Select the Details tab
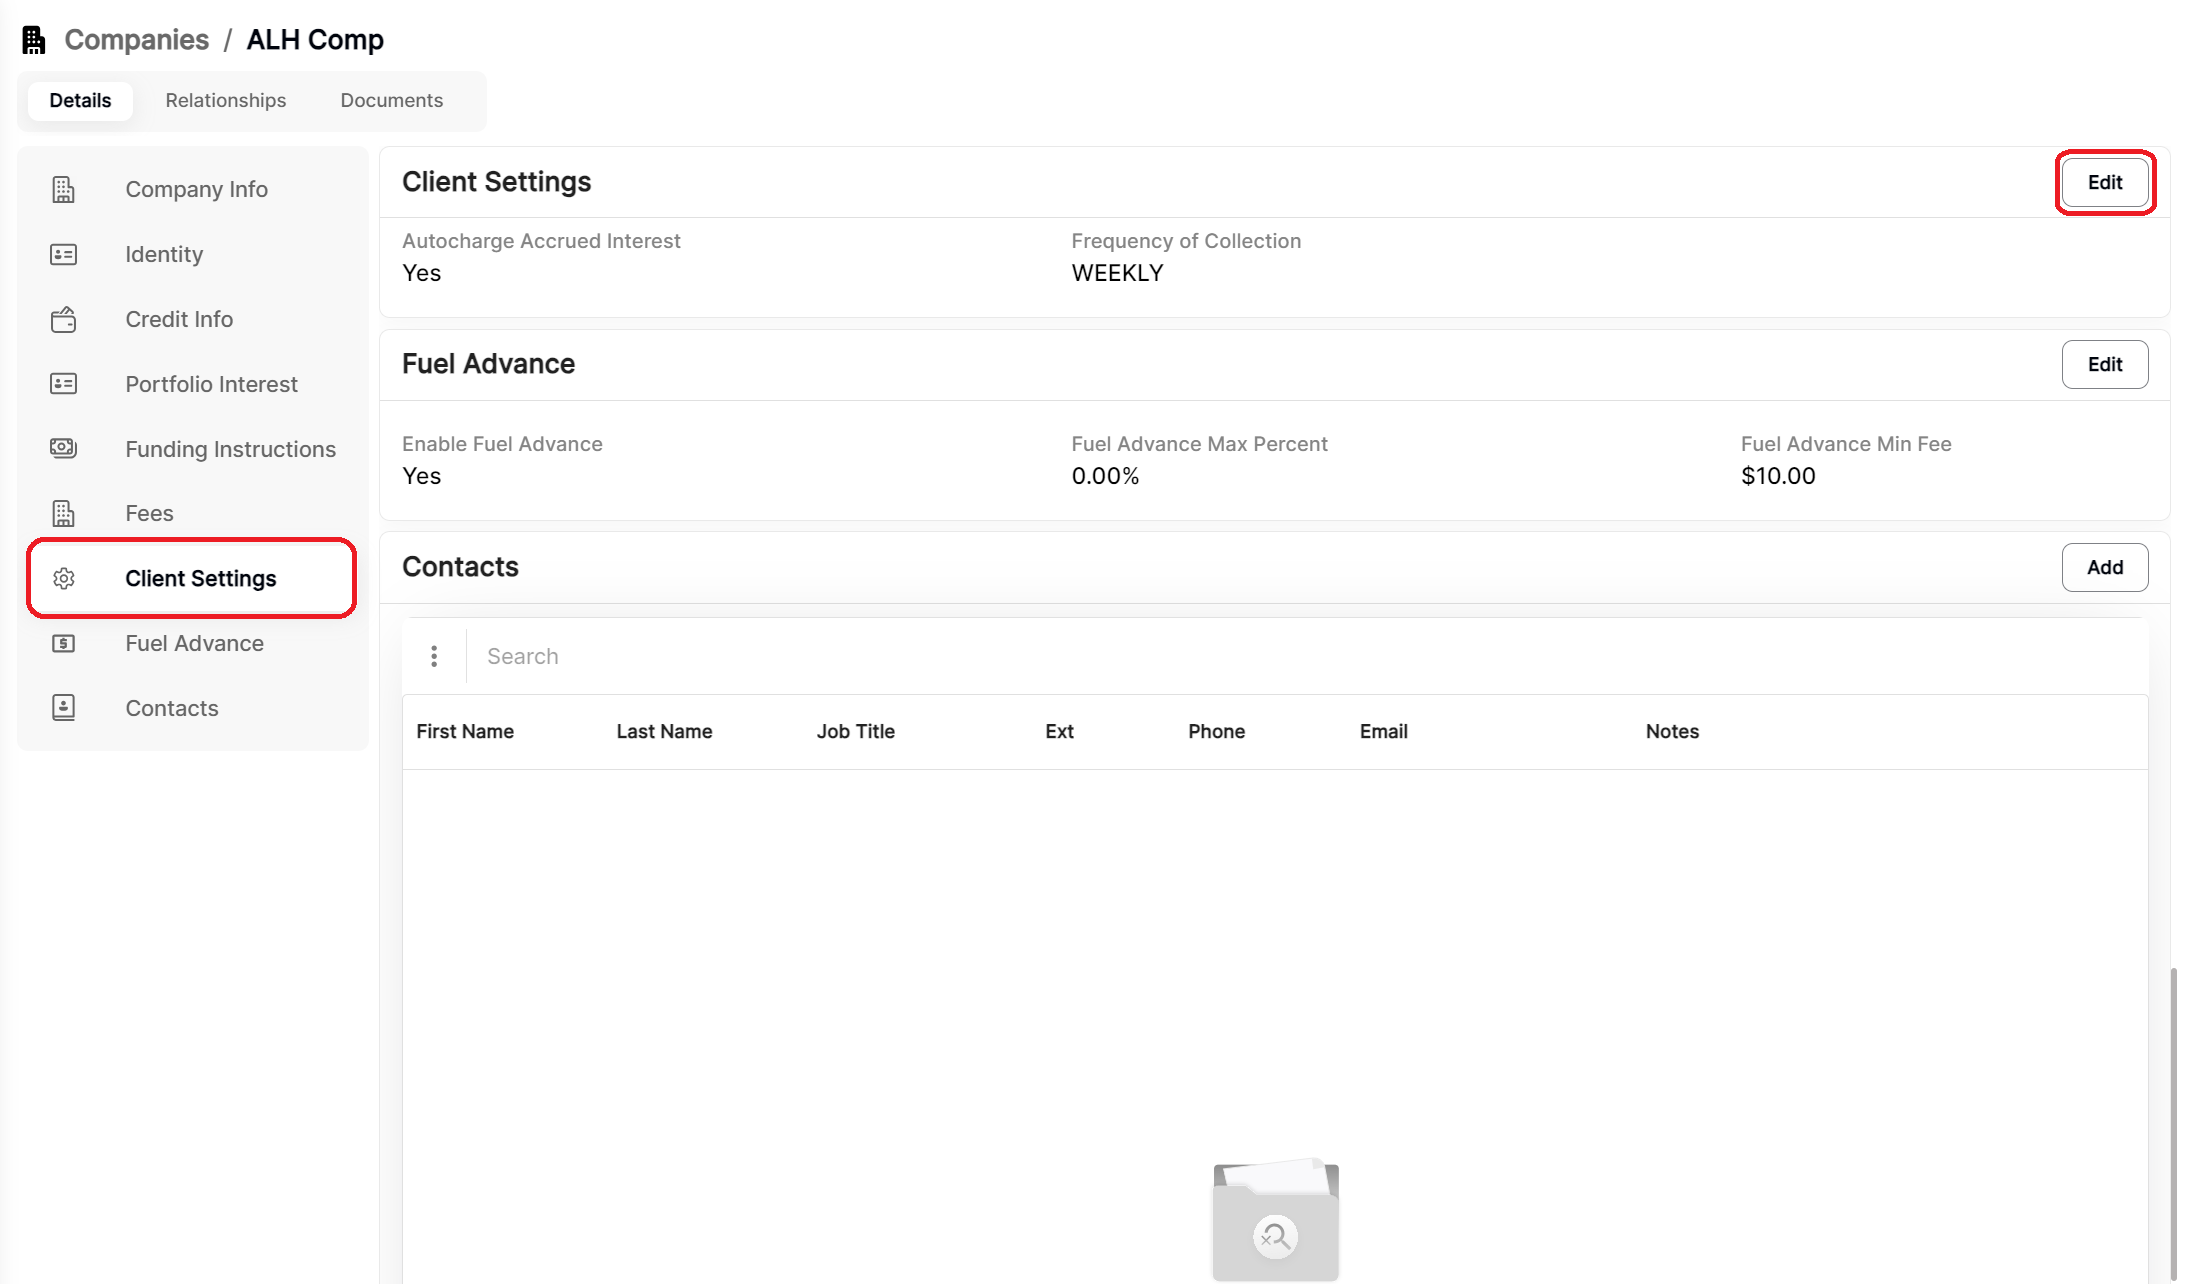Viewport: 2191px width, 1284px height. [80, 100]
